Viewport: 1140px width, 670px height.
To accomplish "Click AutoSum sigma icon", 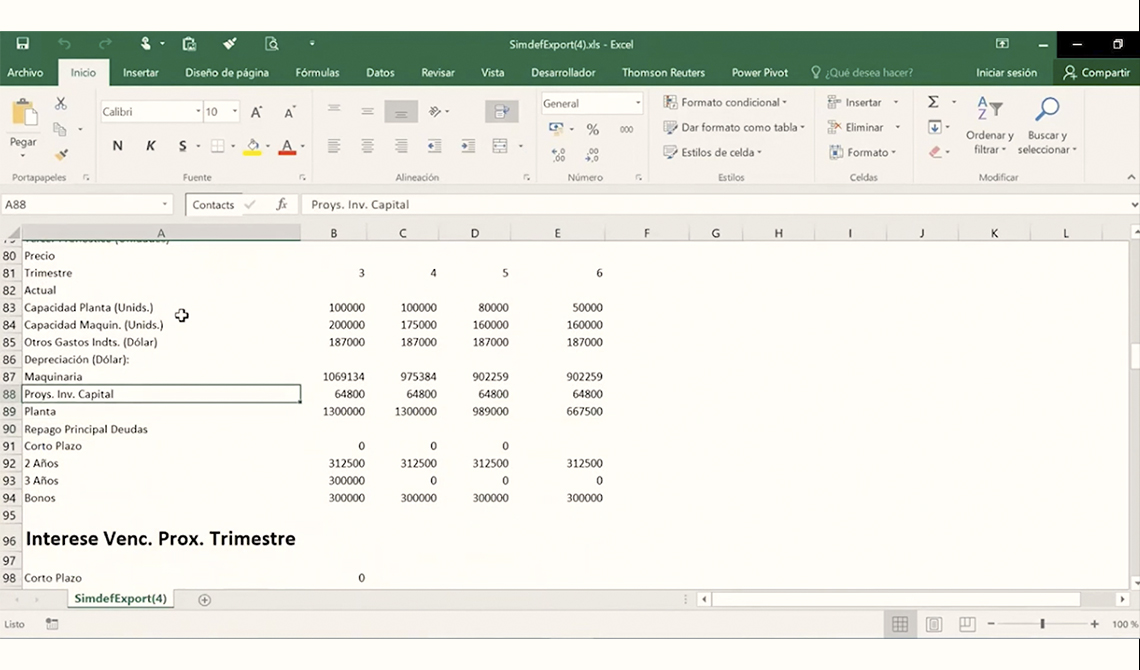I will 934,102.
